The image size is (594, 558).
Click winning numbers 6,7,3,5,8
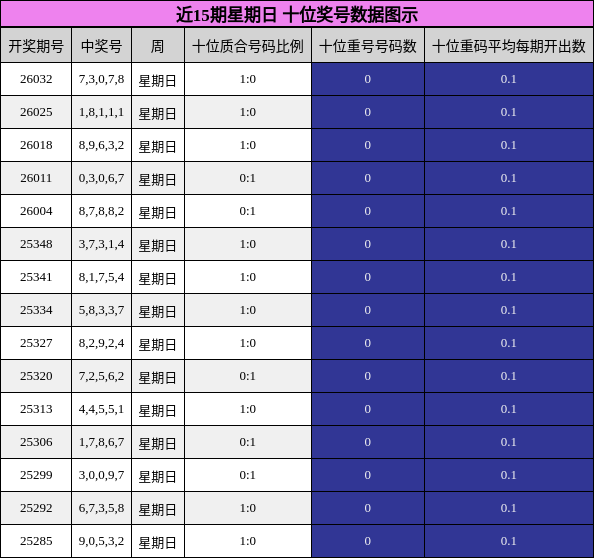(102, 508)
